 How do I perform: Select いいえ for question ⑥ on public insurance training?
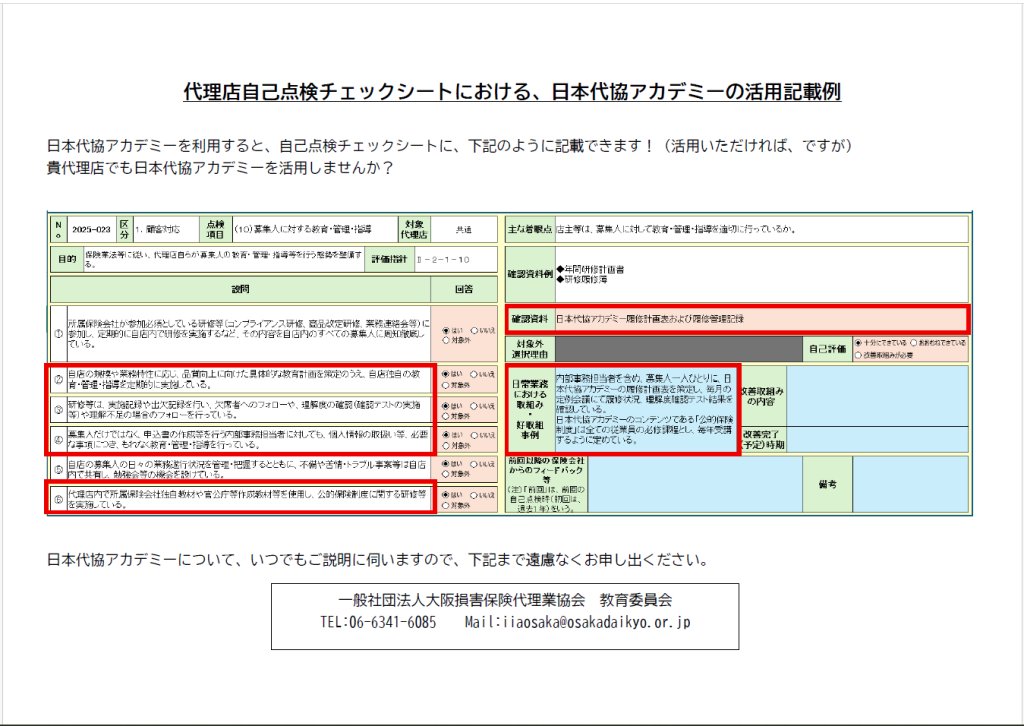(x=474, y=496)
